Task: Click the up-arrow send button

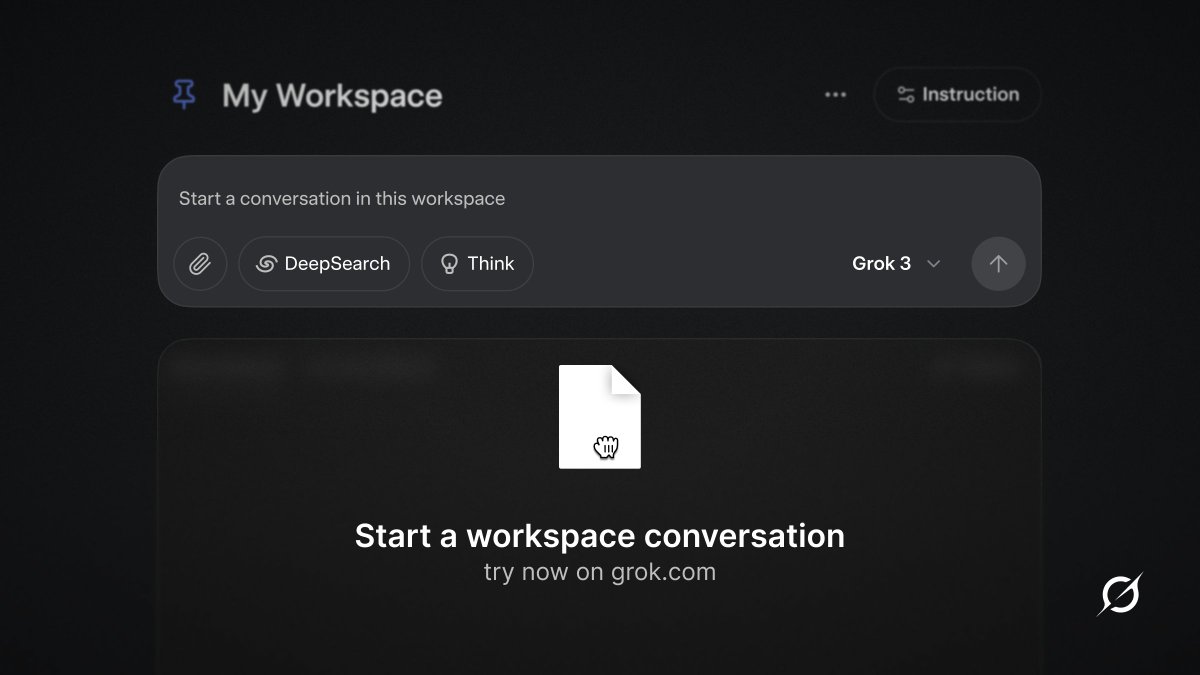Action: coord(998,264)
